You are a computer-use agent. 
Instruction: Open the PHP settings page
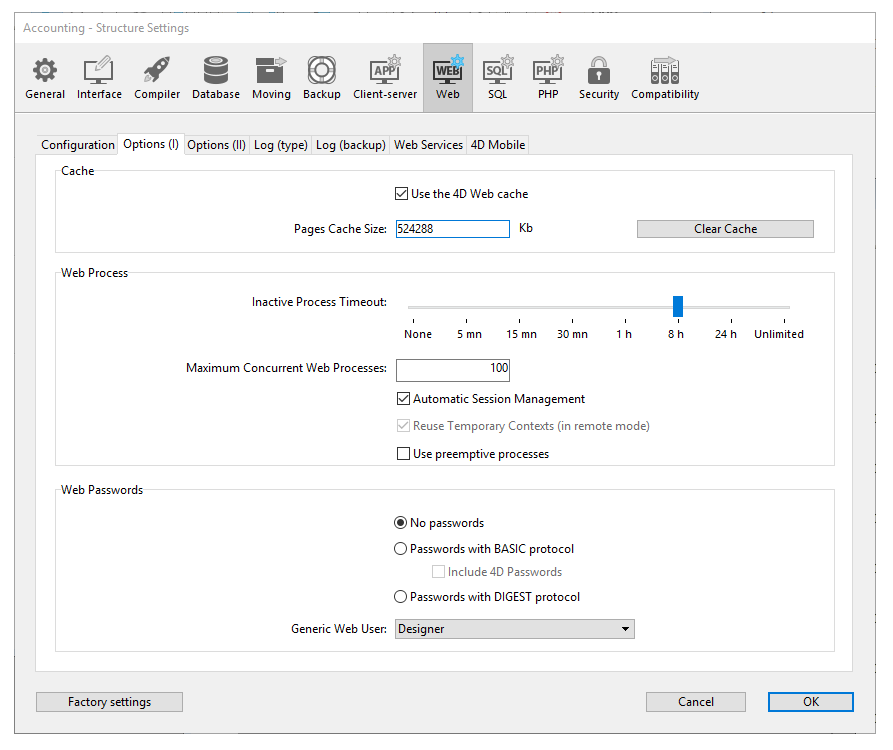547,78
